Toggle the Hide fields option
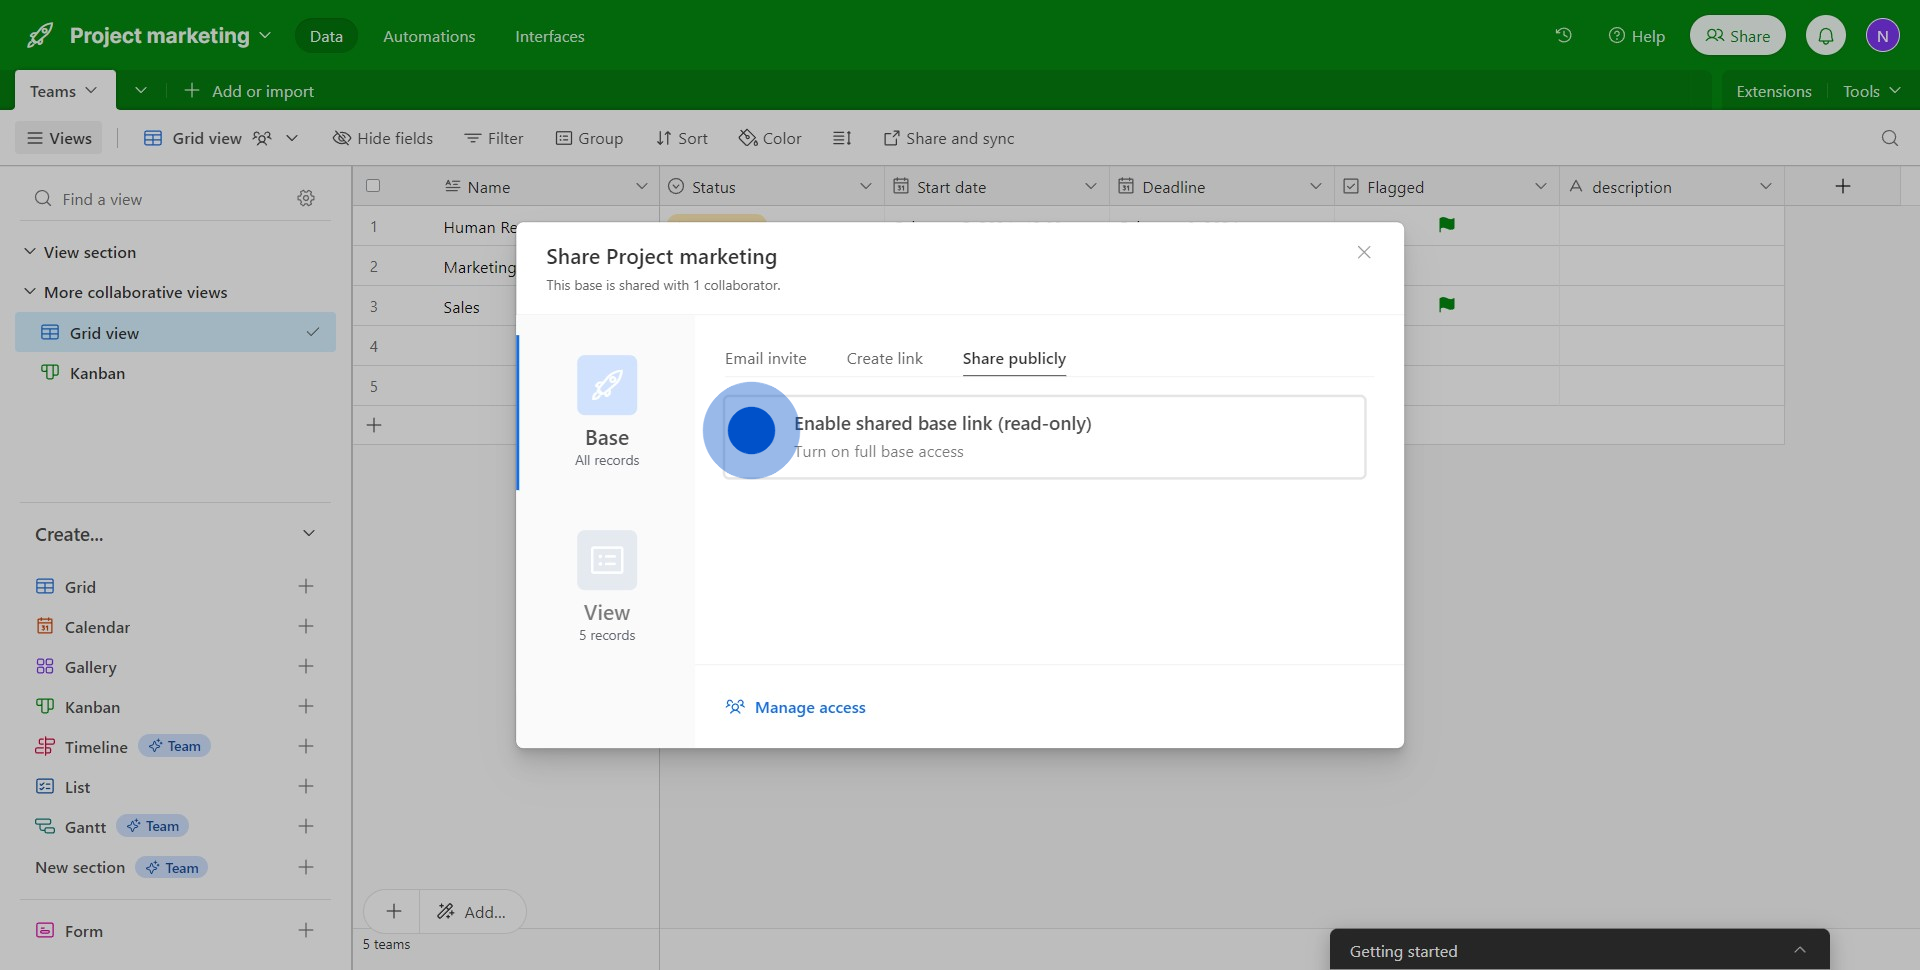1920x970 pixels. pyautogui.click(x=383, y=138)
